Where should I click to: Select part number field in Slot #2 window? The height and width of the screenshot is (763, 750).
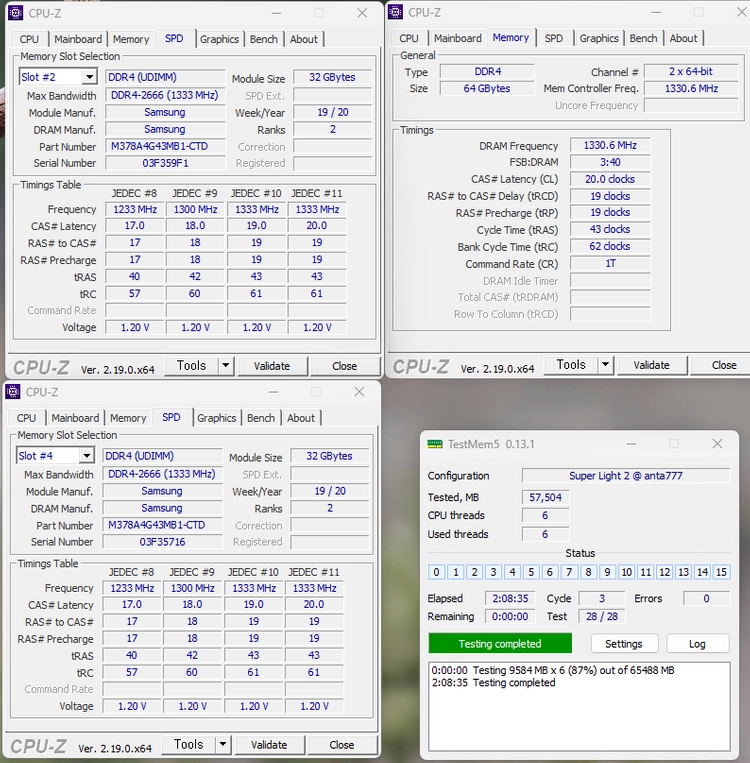click(x=165, y=146)
